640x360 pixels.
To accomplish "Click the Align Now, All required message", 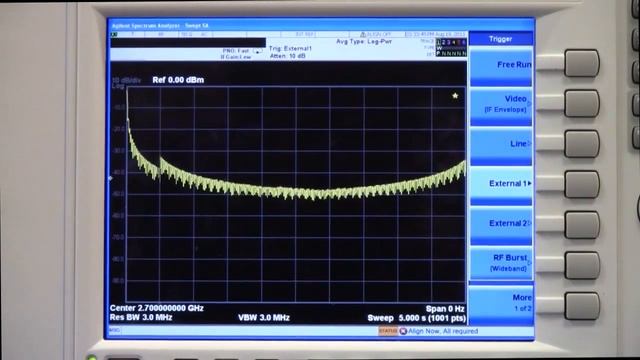I will (443, 331).
